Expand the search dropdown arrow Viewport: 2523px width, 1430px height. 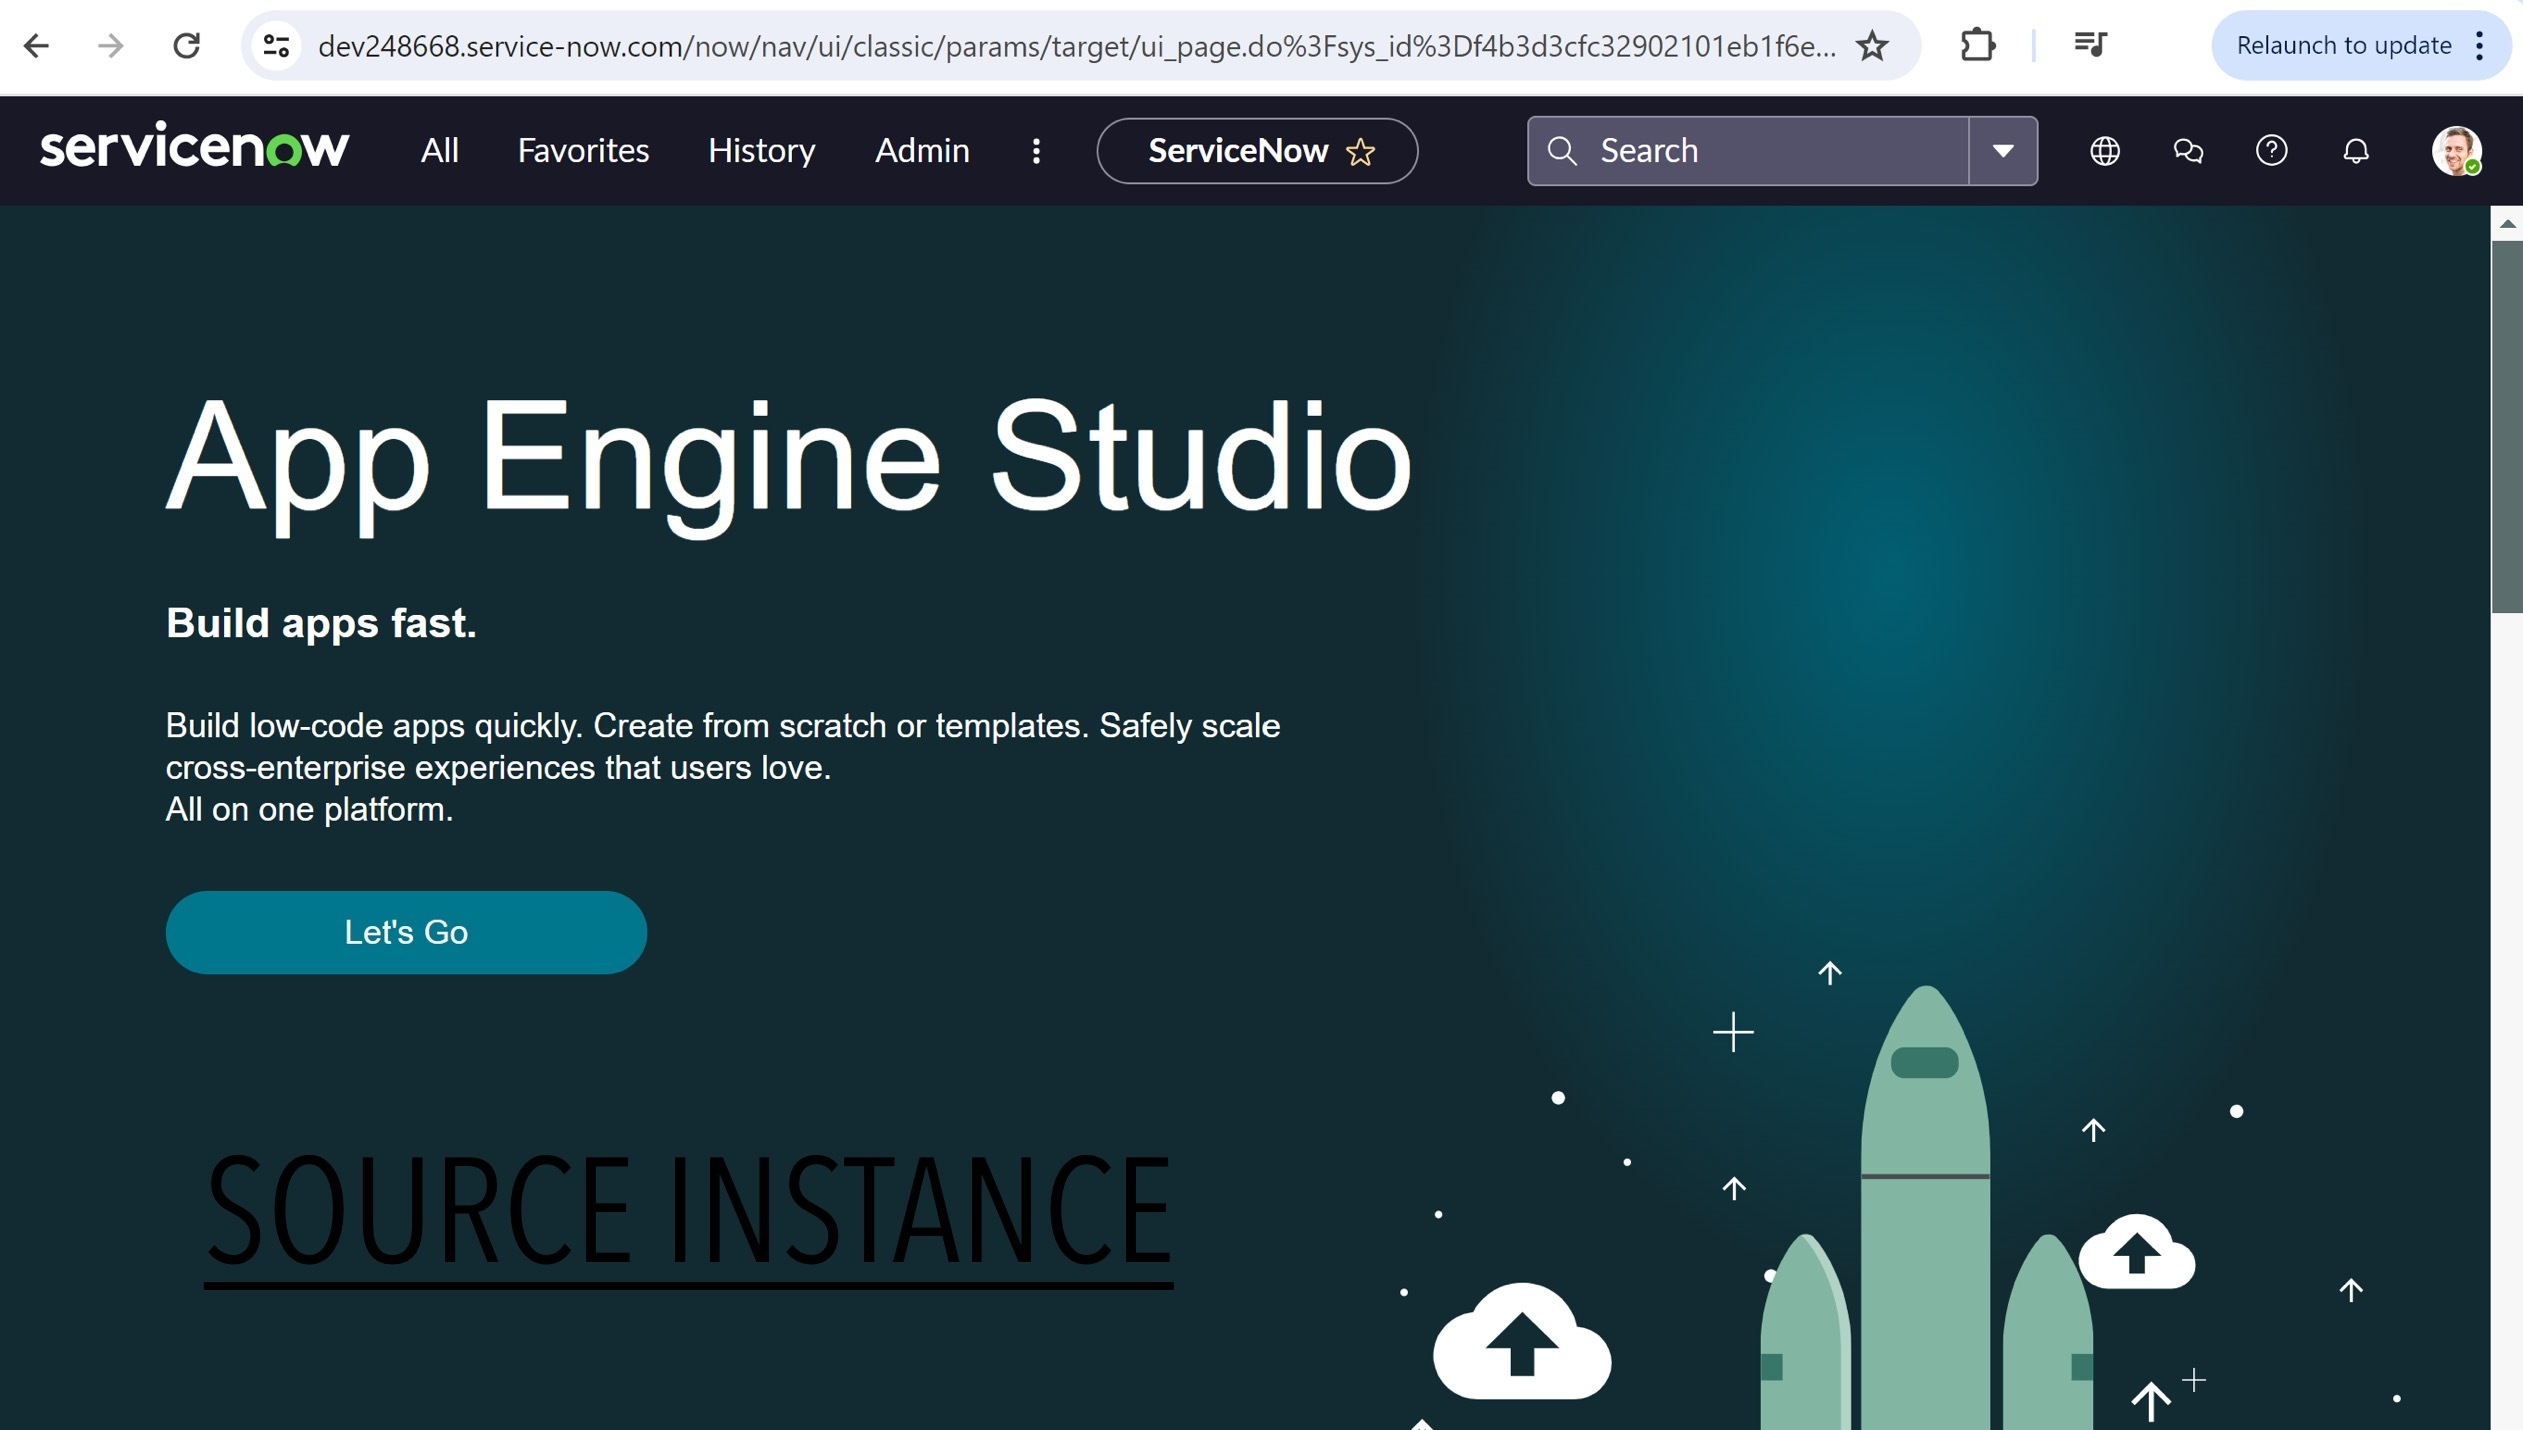2003,151
